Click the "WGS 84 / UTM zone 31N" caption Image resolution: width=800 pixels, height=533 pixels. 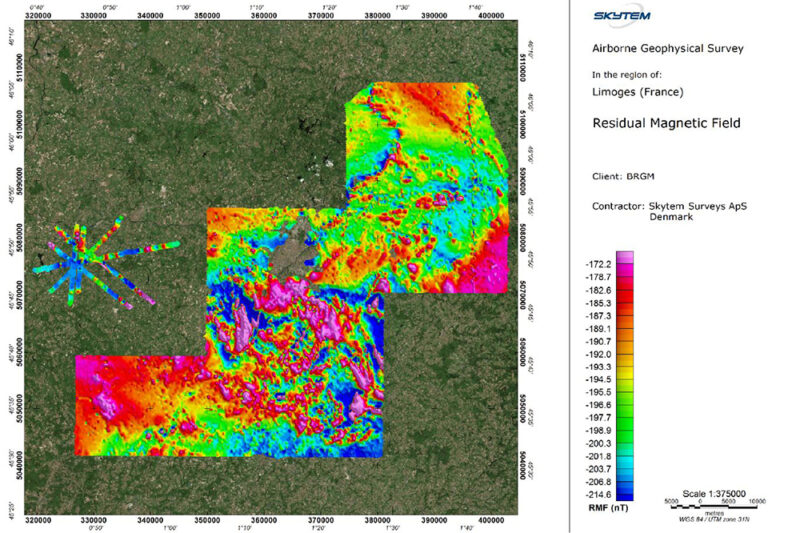coord(714,519)
